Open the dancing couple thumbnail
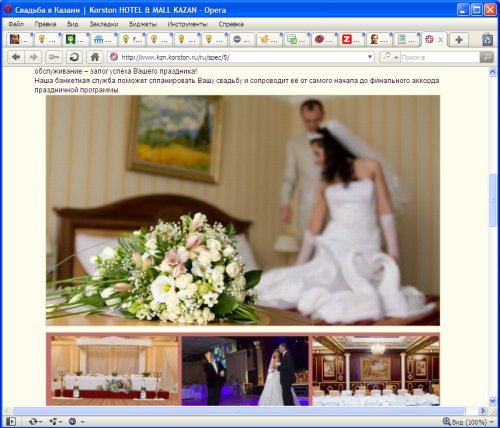 245,371
